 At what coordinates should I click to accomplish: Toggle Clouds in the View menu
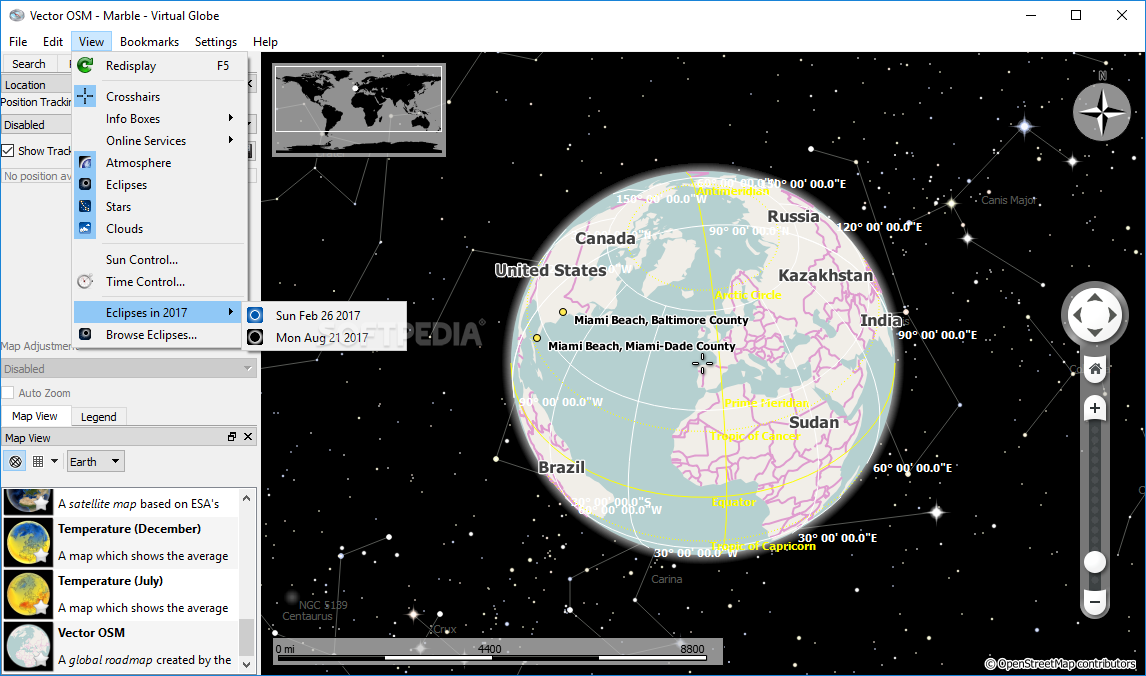[159, 228]
